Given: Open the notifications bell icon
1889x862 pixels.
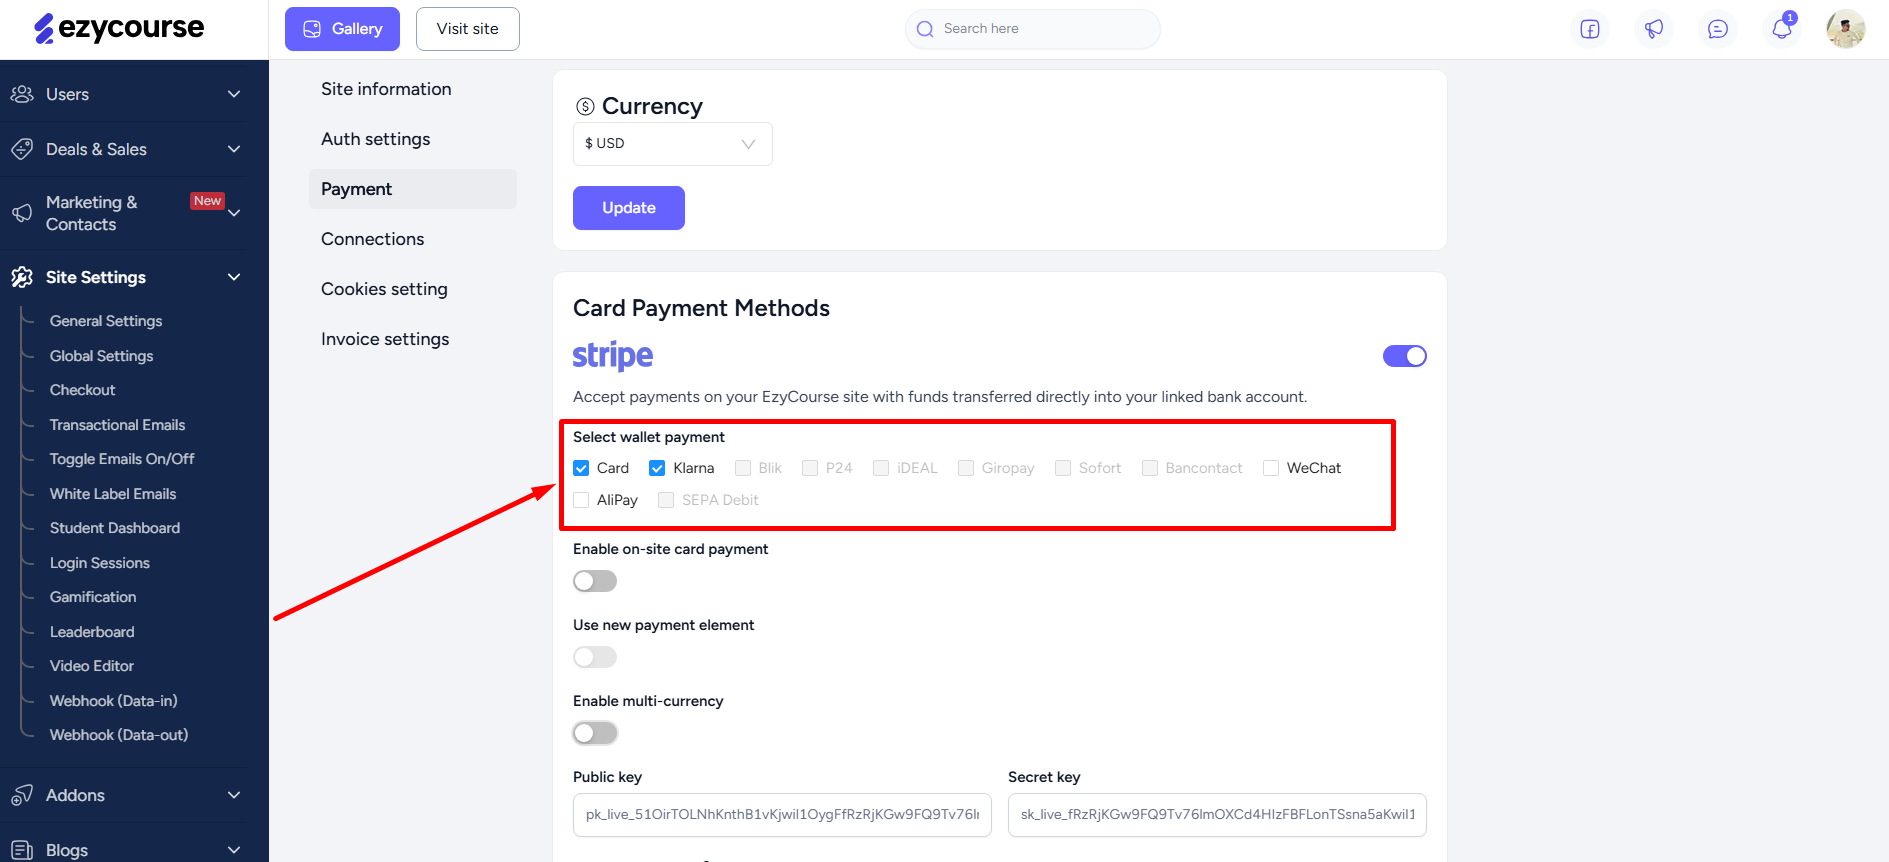Looking at the screenshot, I should pyautogui.click(x=1782, y=29).
